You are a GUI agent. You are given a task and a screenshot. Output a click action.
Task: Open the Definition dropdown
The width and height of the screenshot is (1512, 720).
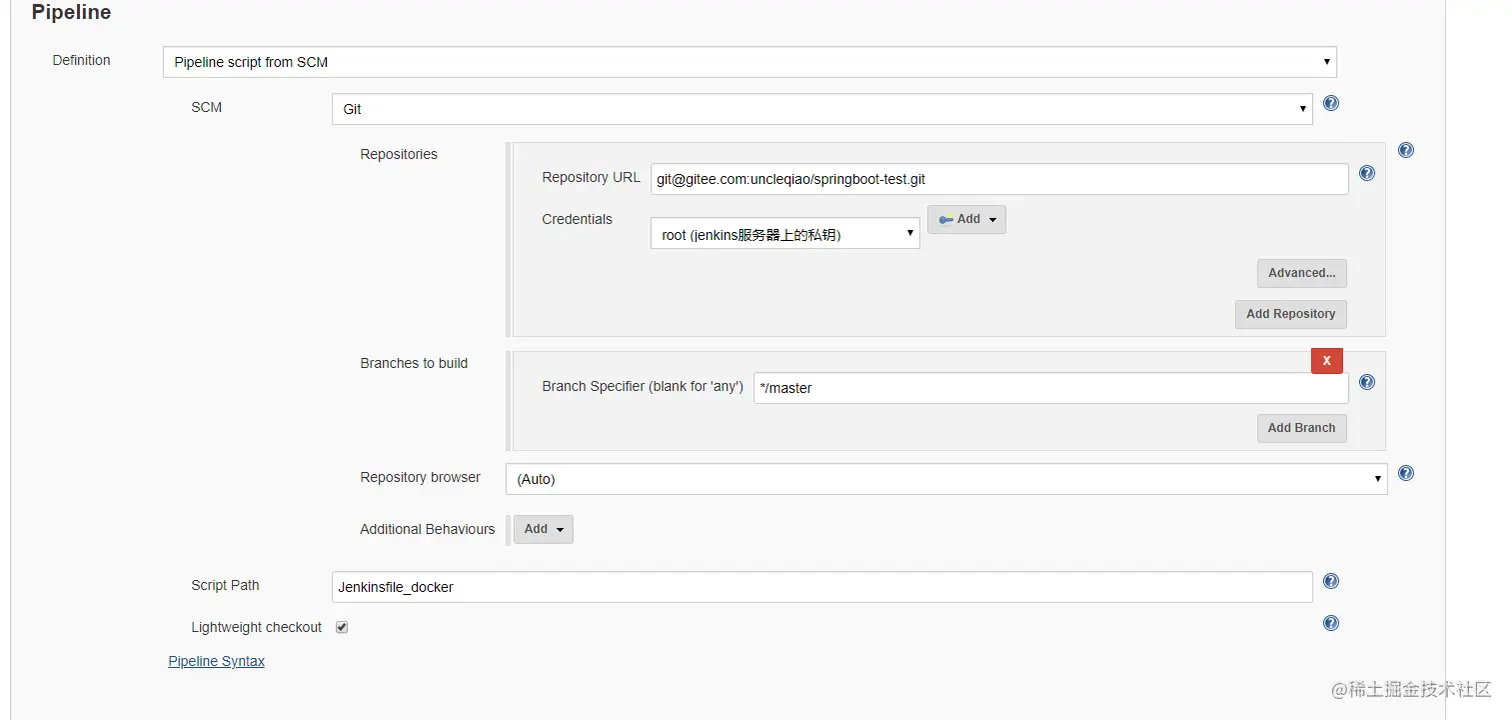click(x=750, y=62)
